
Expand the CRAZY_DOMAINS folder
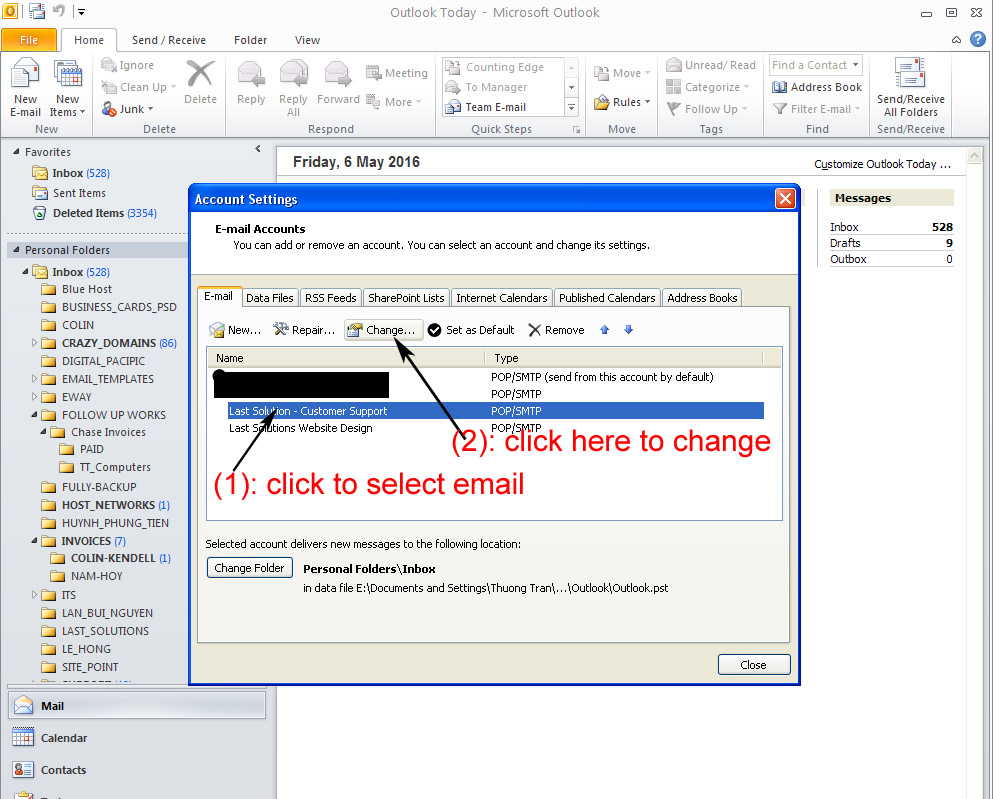coord(36,343)
